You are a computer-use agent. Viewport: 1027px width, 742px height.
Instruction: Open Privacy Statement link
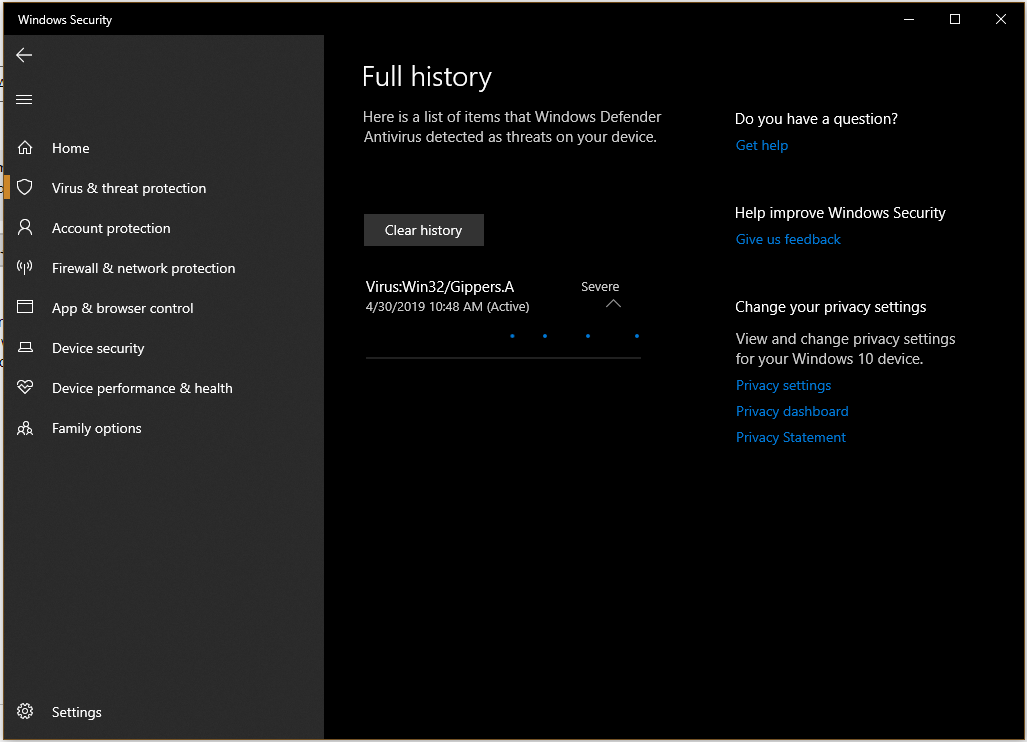791,437
